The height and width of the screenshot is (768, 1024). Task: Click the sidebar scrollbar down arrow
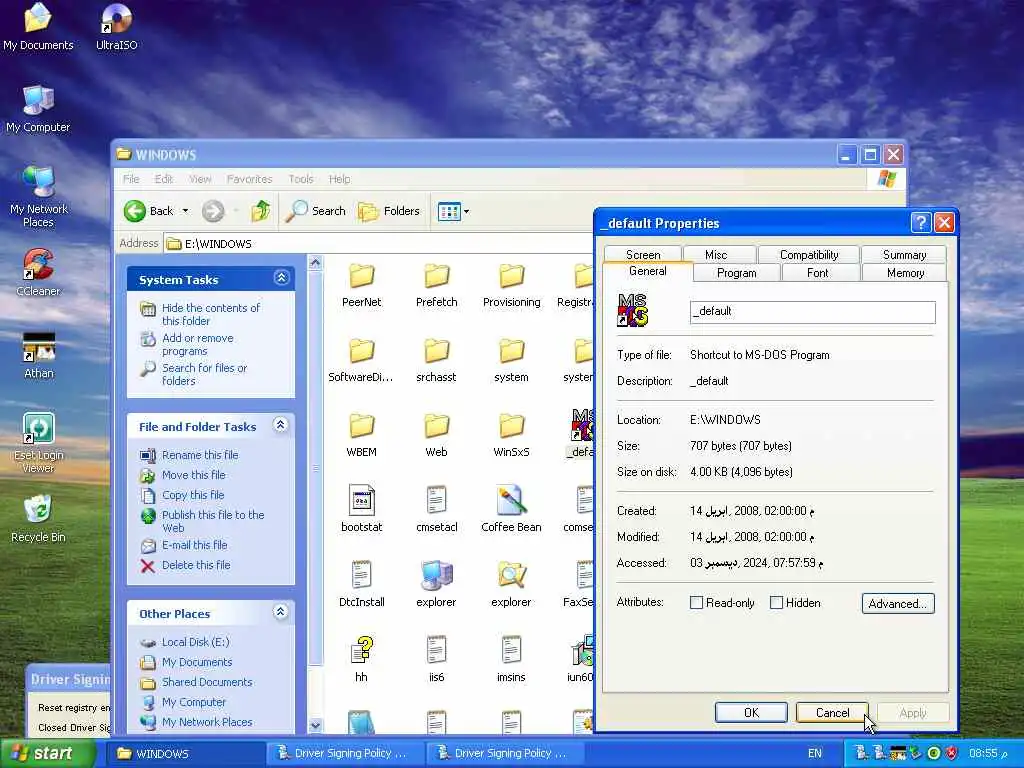coord(315,726)
